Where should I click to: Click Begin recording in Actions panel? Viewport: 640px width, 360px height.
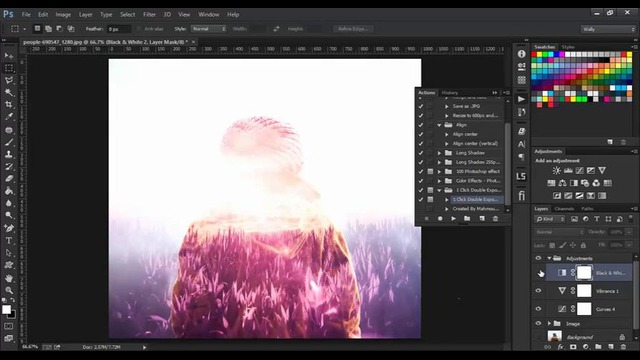[440, 218]
